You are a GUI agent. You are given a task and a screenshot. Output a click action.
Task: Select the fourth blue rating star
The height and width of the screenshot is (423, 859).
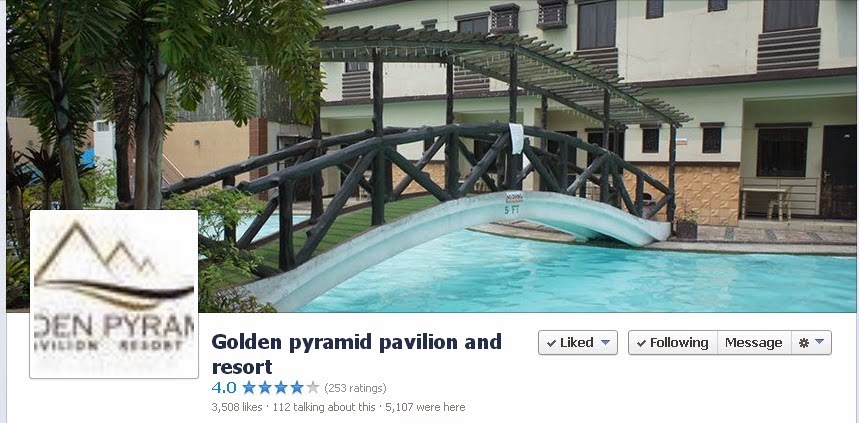tap(297, 388)
